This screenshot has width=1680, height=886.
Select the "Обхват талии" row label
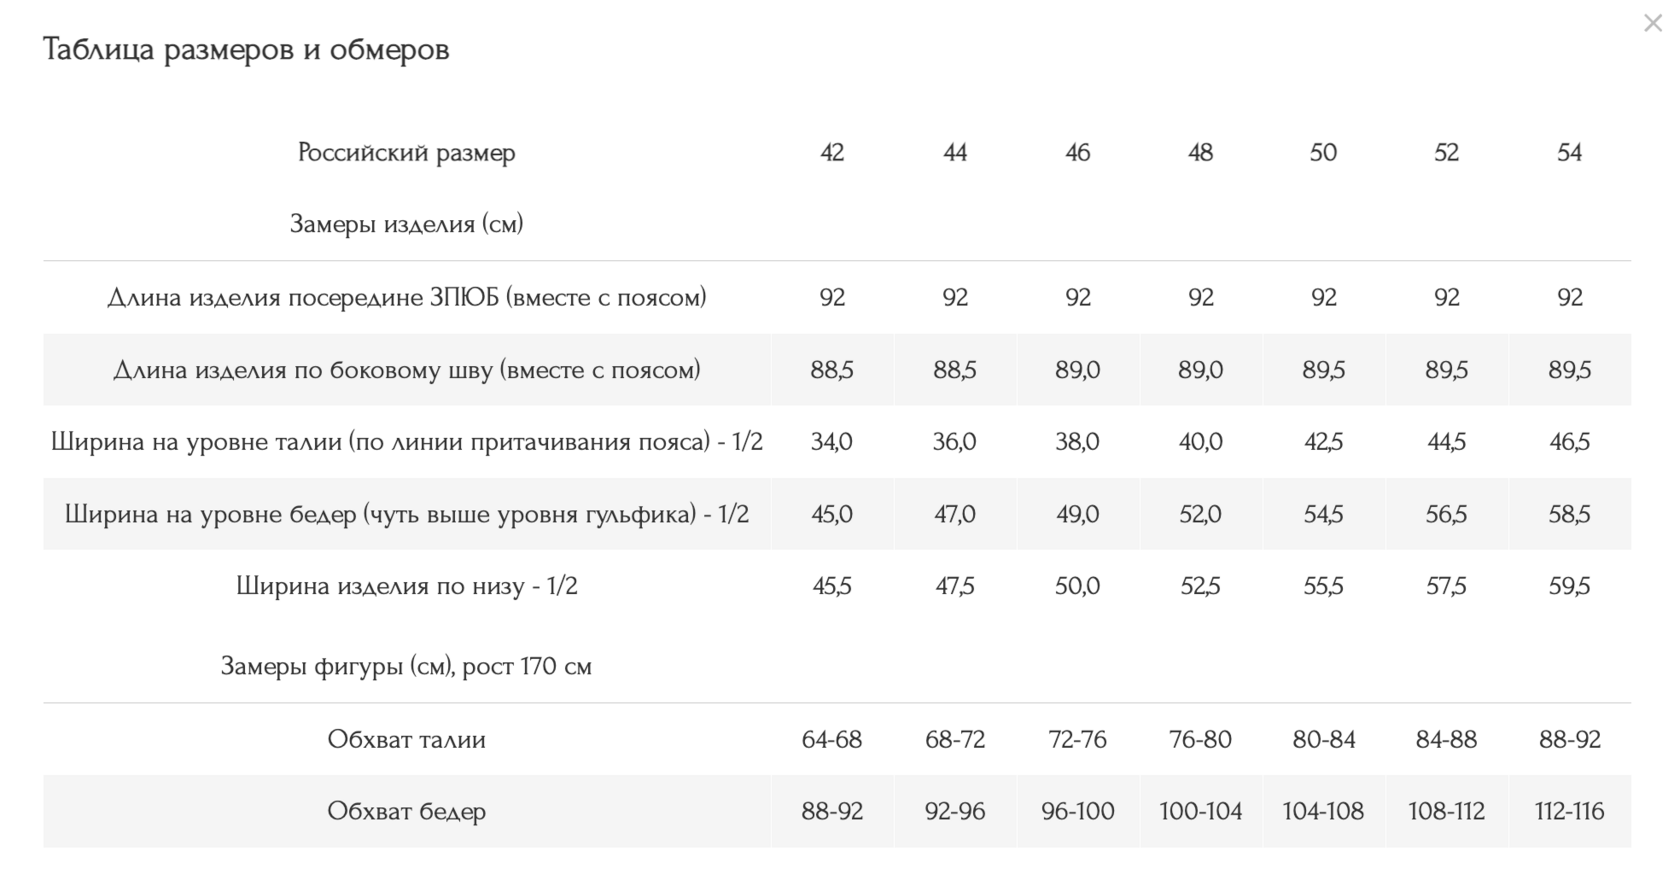click(407, 740)
